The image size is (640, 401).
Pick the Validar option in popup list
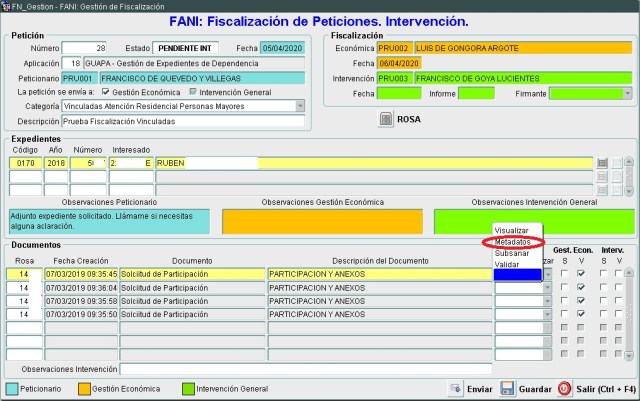[508, 264]
